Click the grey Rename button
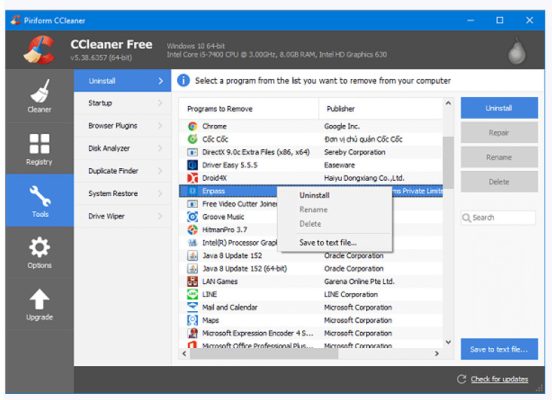552x400 pixels. tap(499, 157)
